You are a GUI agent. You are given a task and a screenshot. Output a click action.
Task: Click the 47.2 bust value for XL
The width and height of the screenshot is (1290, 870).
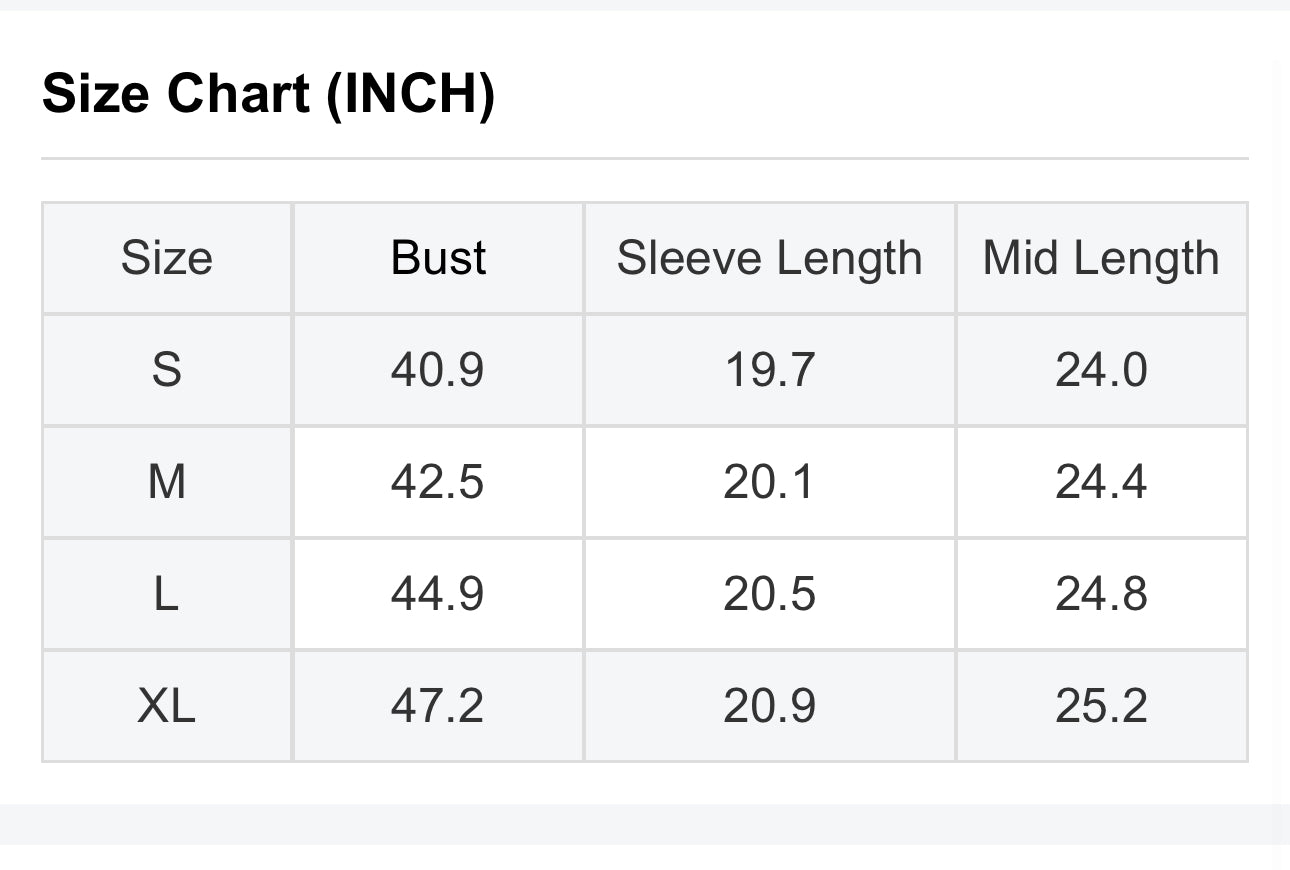click(x=438, y=706)
